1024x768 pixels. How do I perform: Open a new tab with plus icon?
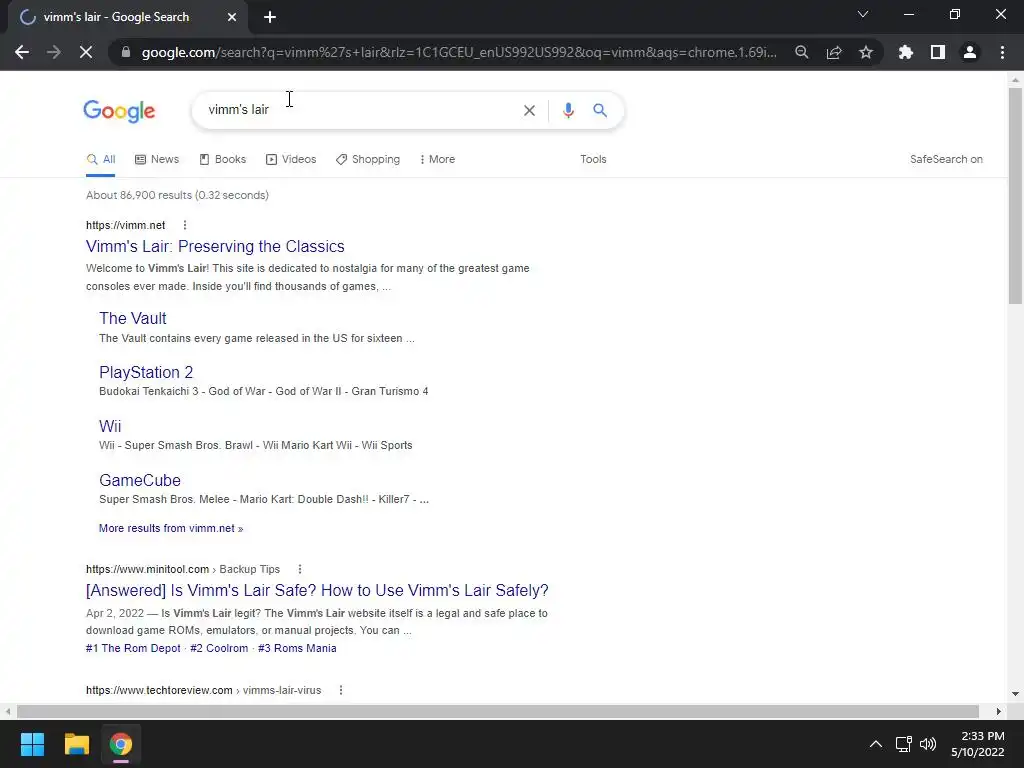click(270, 17)
